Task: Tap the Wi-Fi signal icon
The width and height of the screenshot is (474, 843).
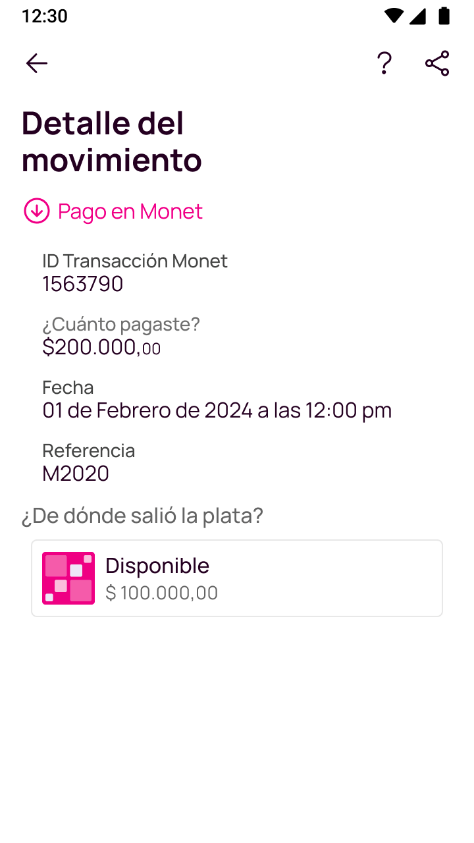Action: coord(394,16)
